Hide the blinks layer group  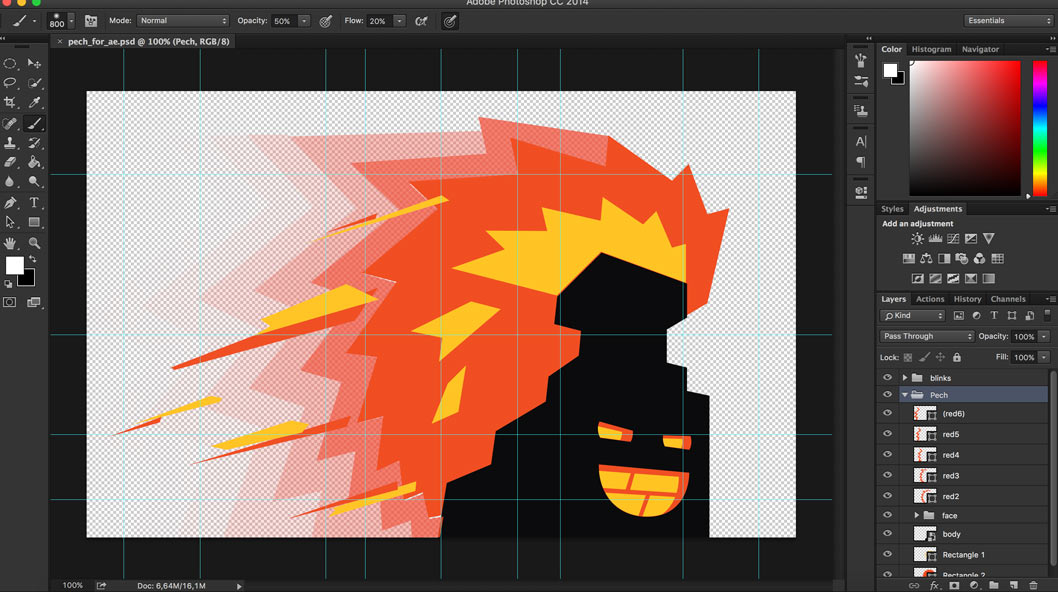887,378
